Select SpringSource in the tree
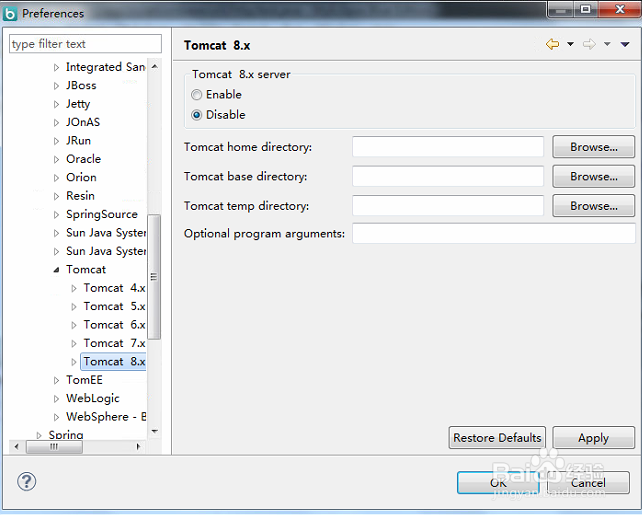 coord(102,215)
